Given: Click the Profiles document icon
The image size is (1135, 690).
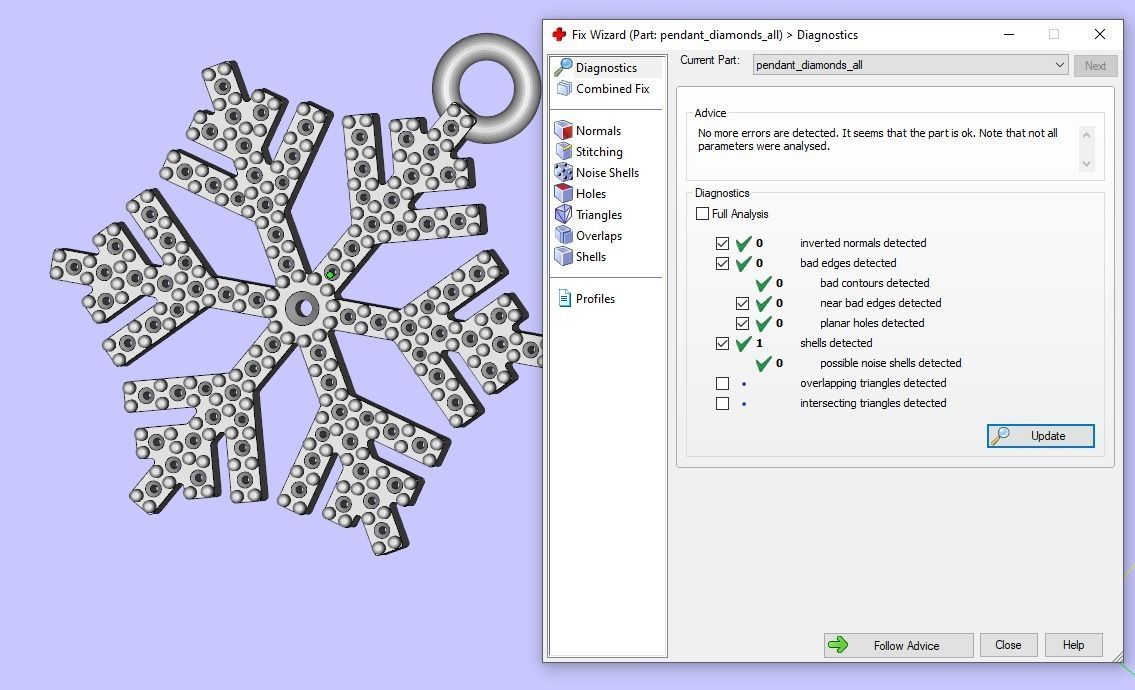Looking at the screenshot, I should click(x=565, y=298).
